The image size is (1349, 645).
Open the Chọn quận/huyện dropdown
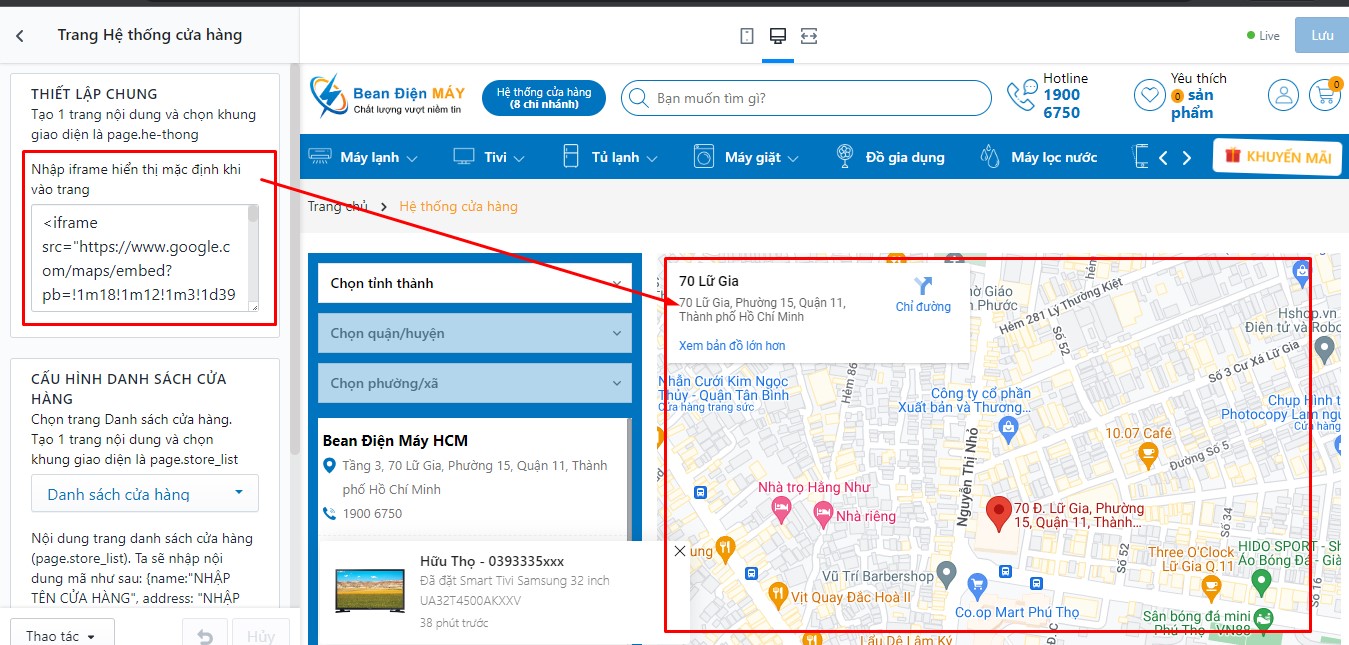pyautogui.click(x=475, y=333)
